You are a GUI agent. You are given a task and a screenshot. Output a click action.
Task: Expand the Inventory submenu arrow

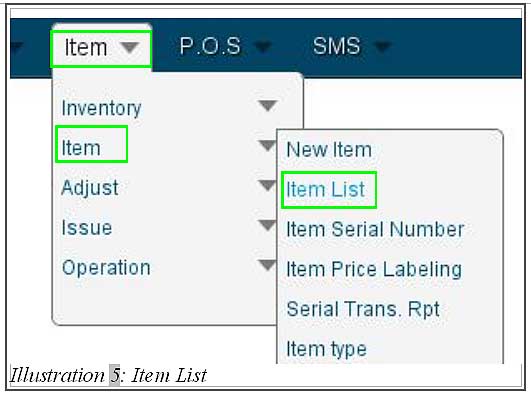pyautogui.click(x=268, y=105)
